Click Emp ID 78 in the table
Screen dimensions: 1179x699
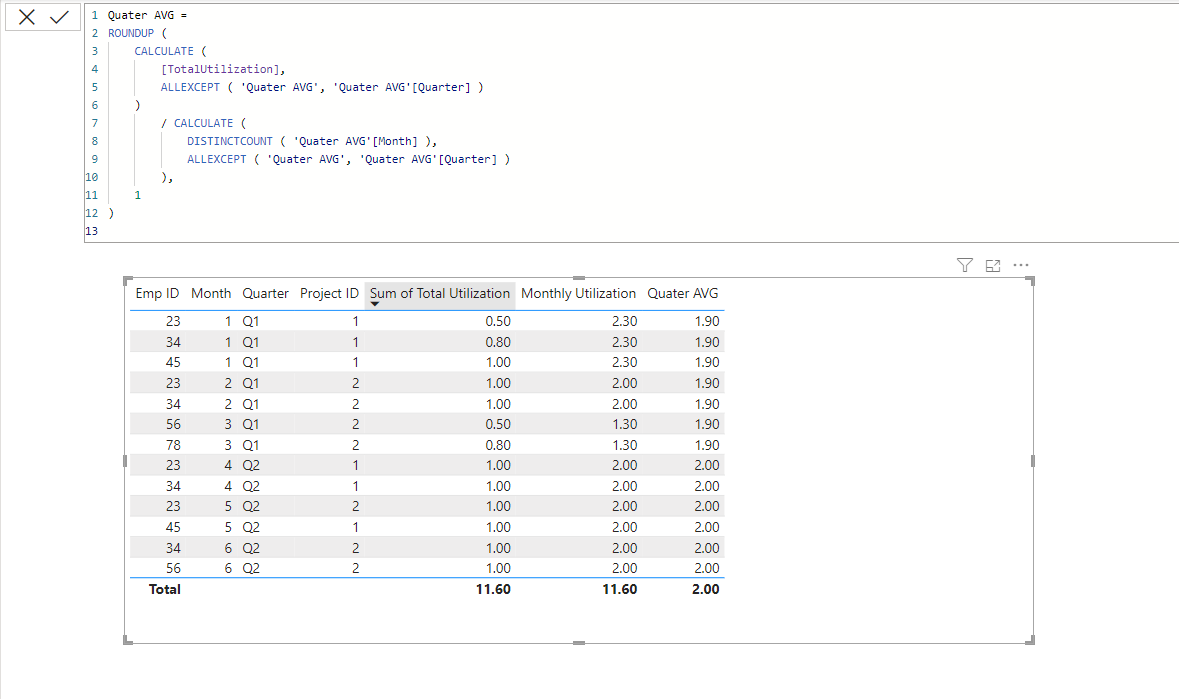(173, 445)
